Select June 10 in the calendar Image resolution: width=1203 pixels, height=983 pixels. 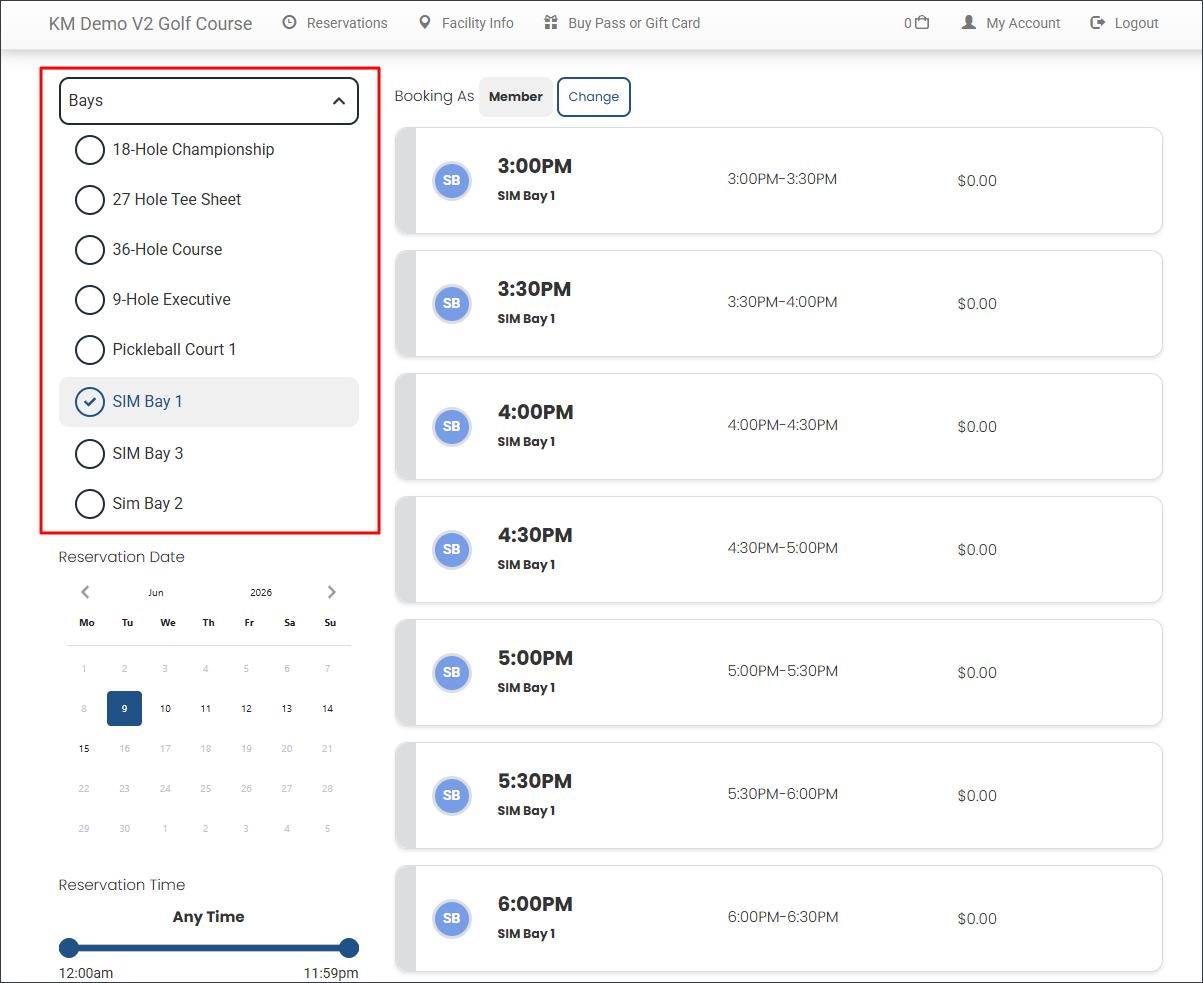coord(165,708)
